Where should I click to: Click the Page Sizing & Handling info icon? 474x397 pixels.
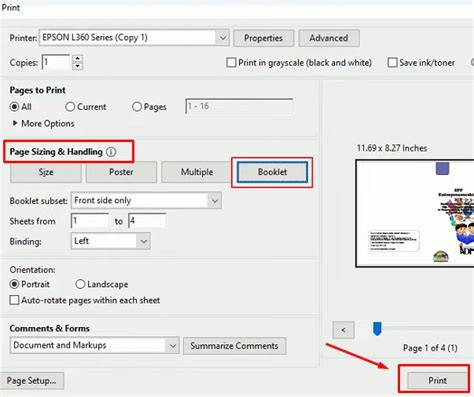[111, 152]
